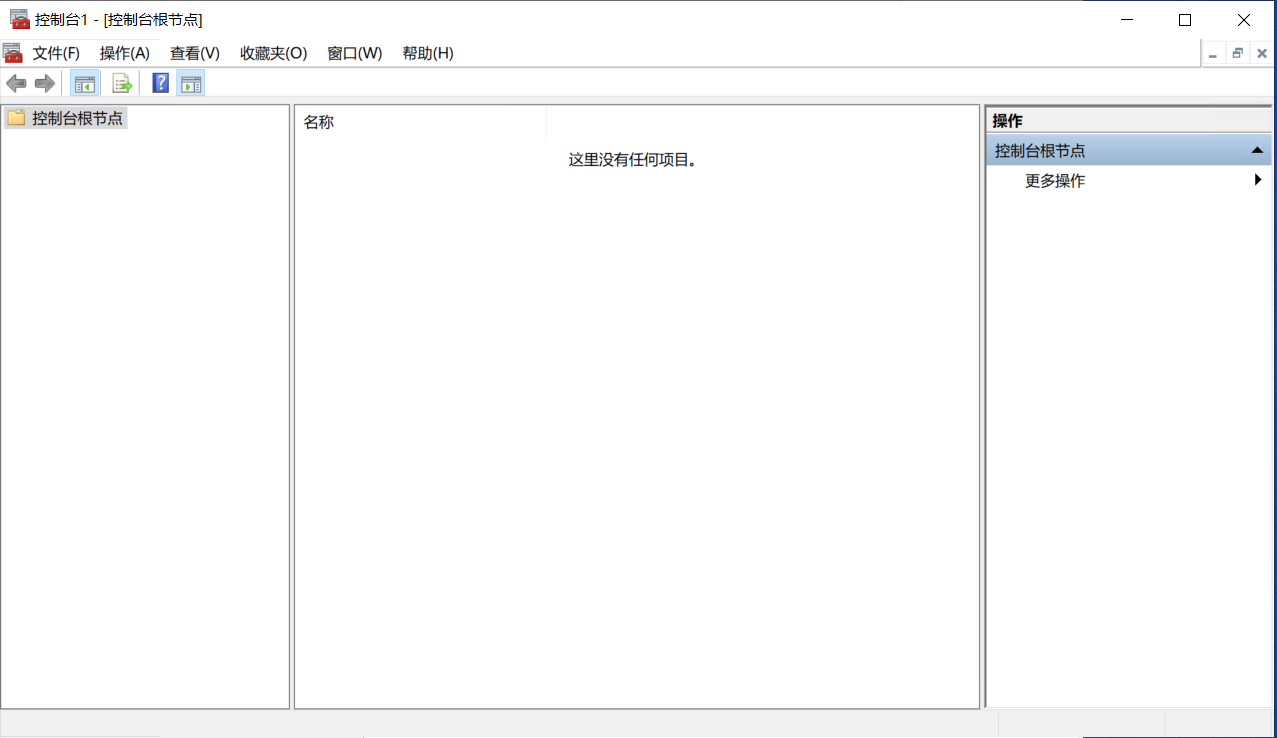
Task: Open Help via the question mark icon
Action: pyautogui.click(x=160, y=83)
